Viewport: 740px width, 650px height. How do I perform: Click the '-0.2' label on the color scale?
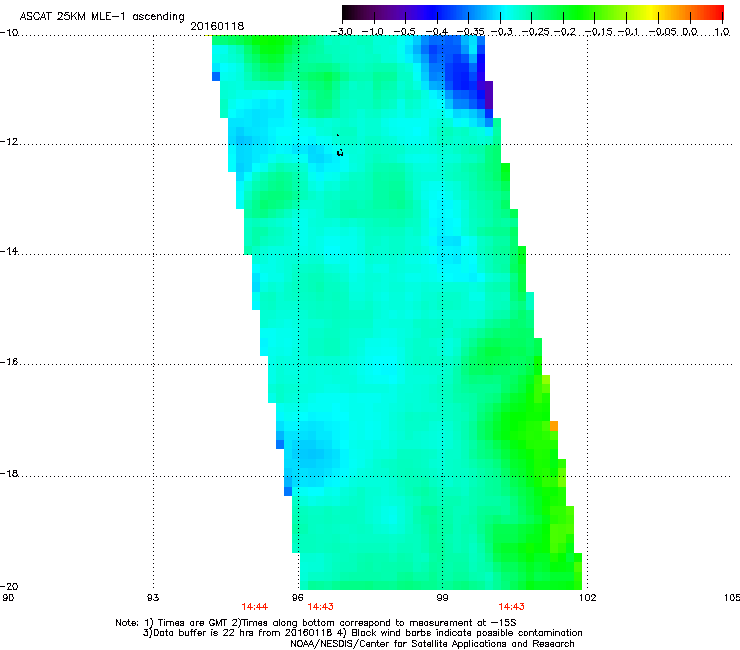[565, 32]
